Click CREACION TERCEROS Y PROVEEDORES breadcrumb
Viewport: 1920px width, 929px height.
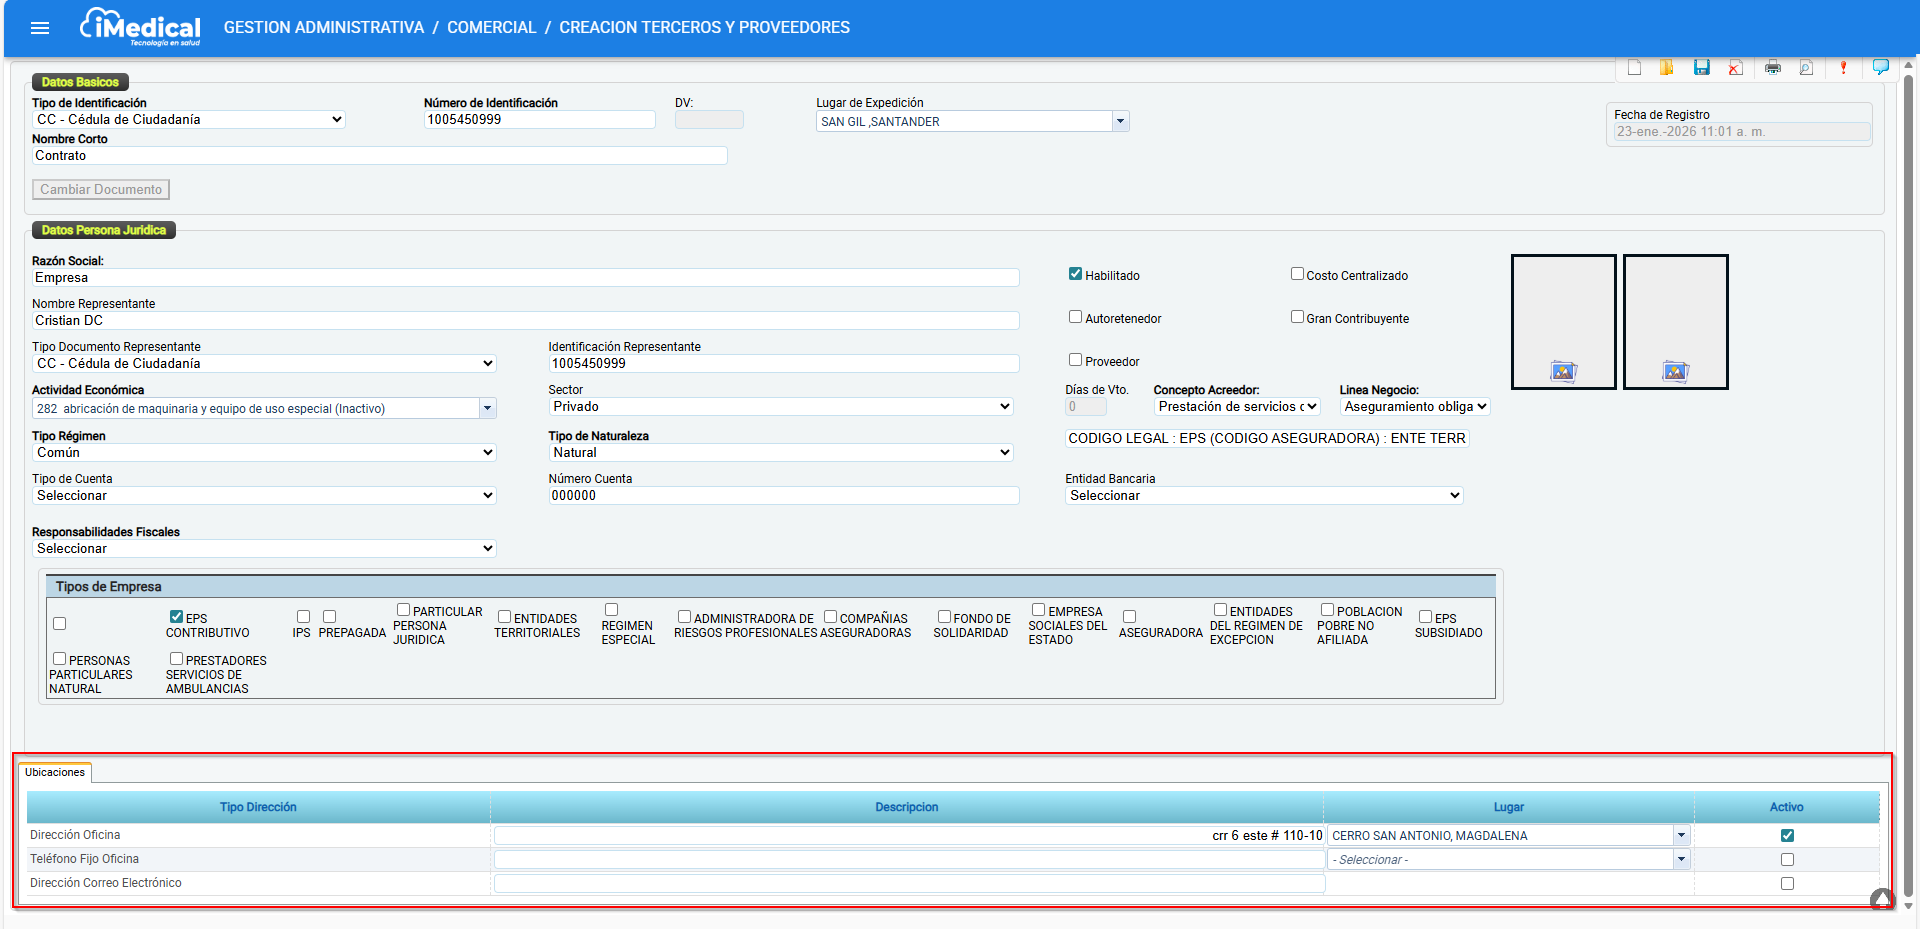[x=705, y=28]
